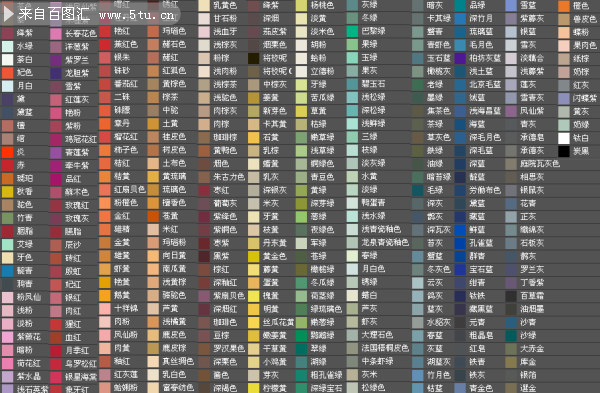Image resolution: width=600 pixels, height=393 pixels.
Task: Select the 丁香紫 text
Action: 532,283
